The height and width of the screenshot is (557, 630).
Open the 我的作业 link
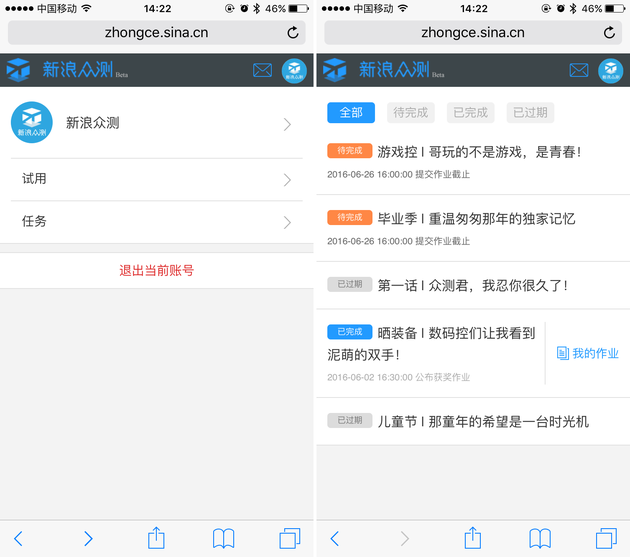click(588, 353)
